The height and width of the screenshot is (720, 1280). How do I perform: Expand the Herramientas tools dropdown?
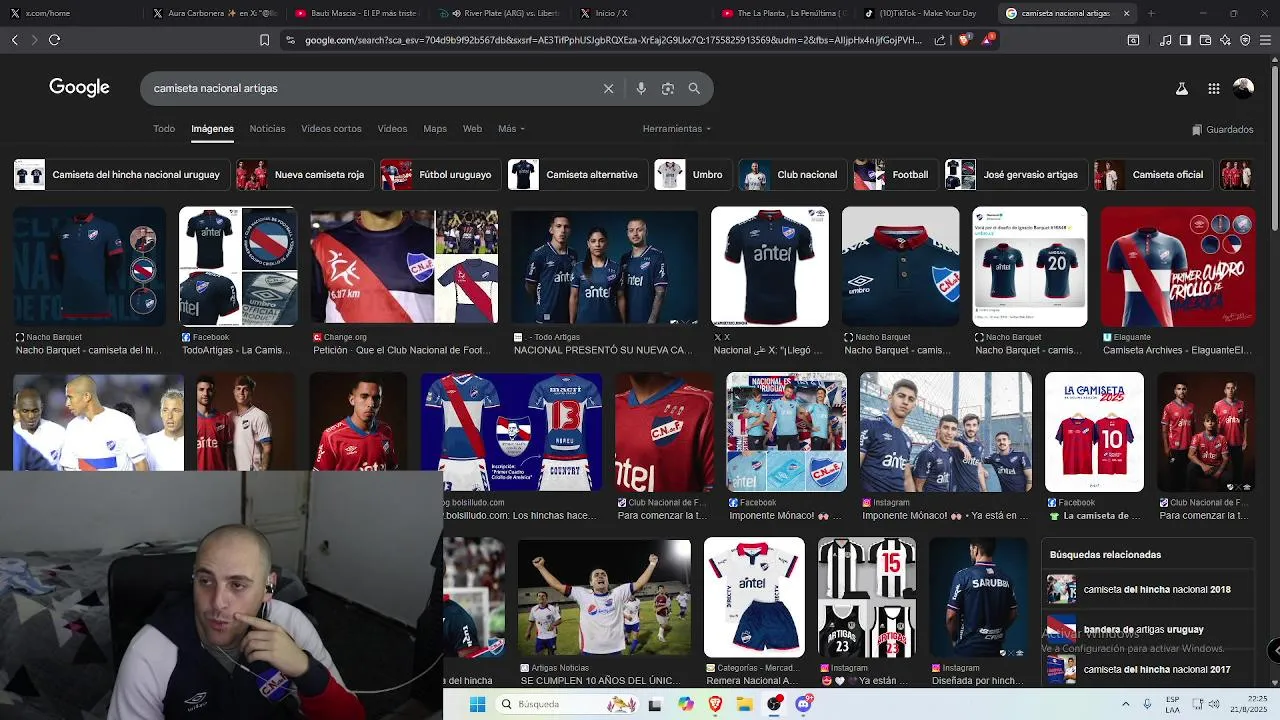click(x=677, y=129)
